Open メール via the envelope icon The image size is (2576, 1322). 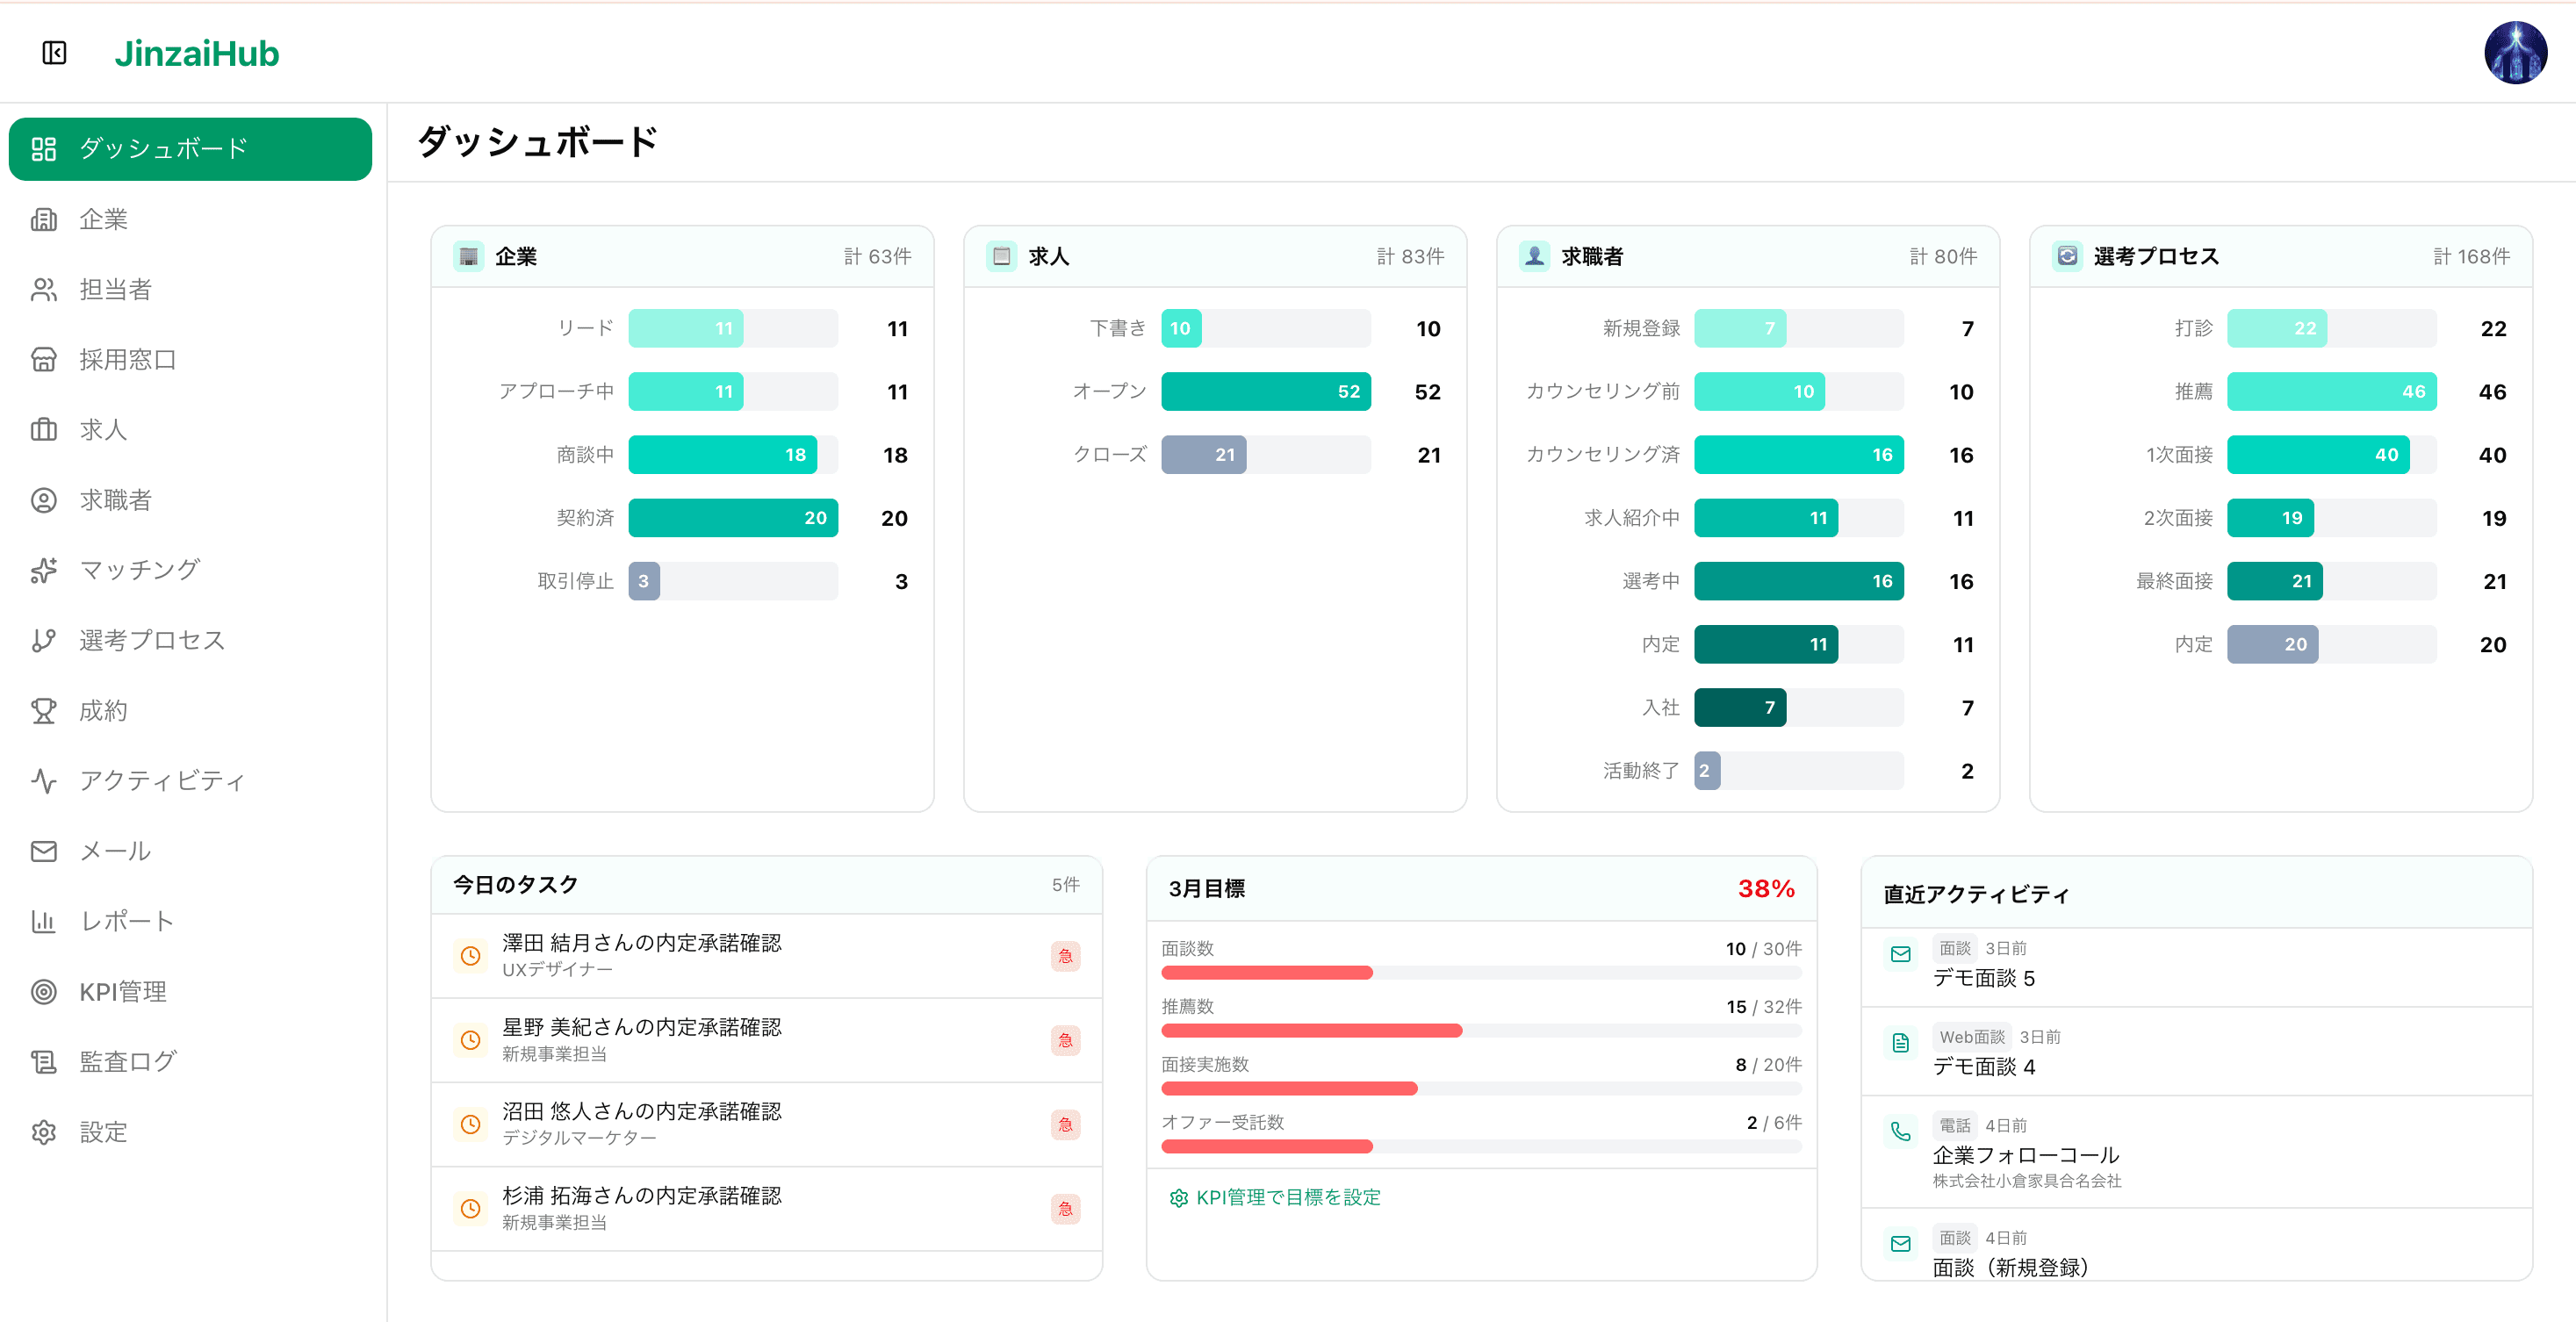tap(44, 851)
